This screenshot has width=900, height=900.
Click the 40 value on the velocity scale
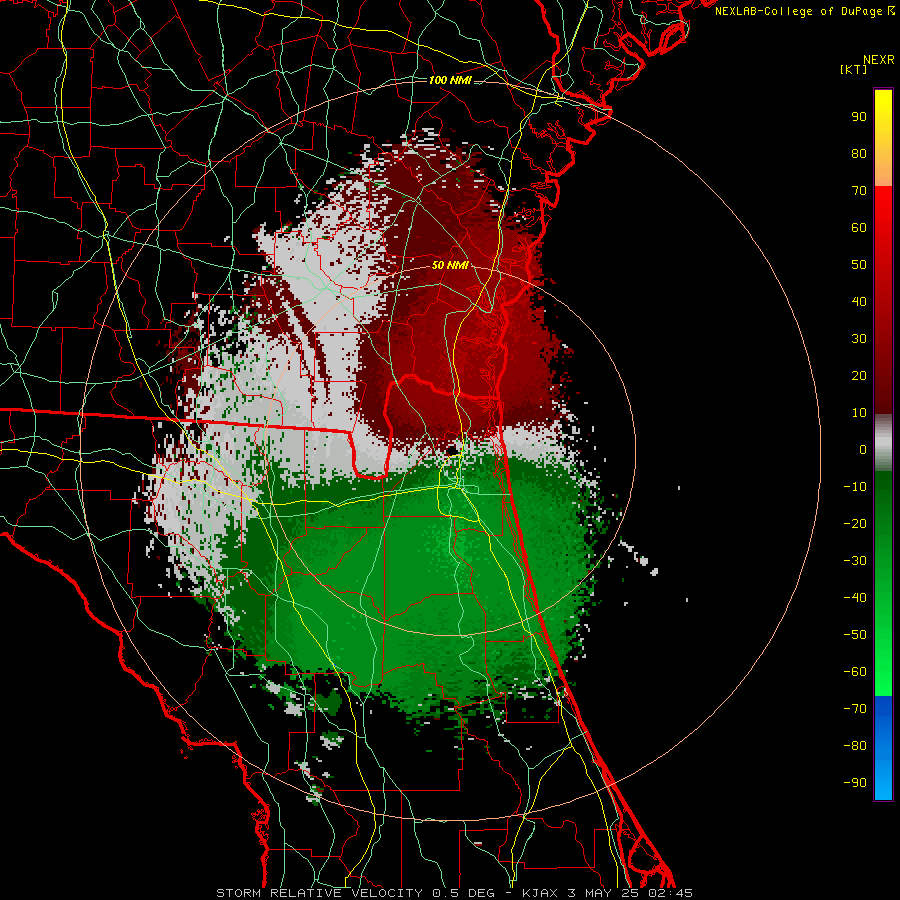pos(859,302)
